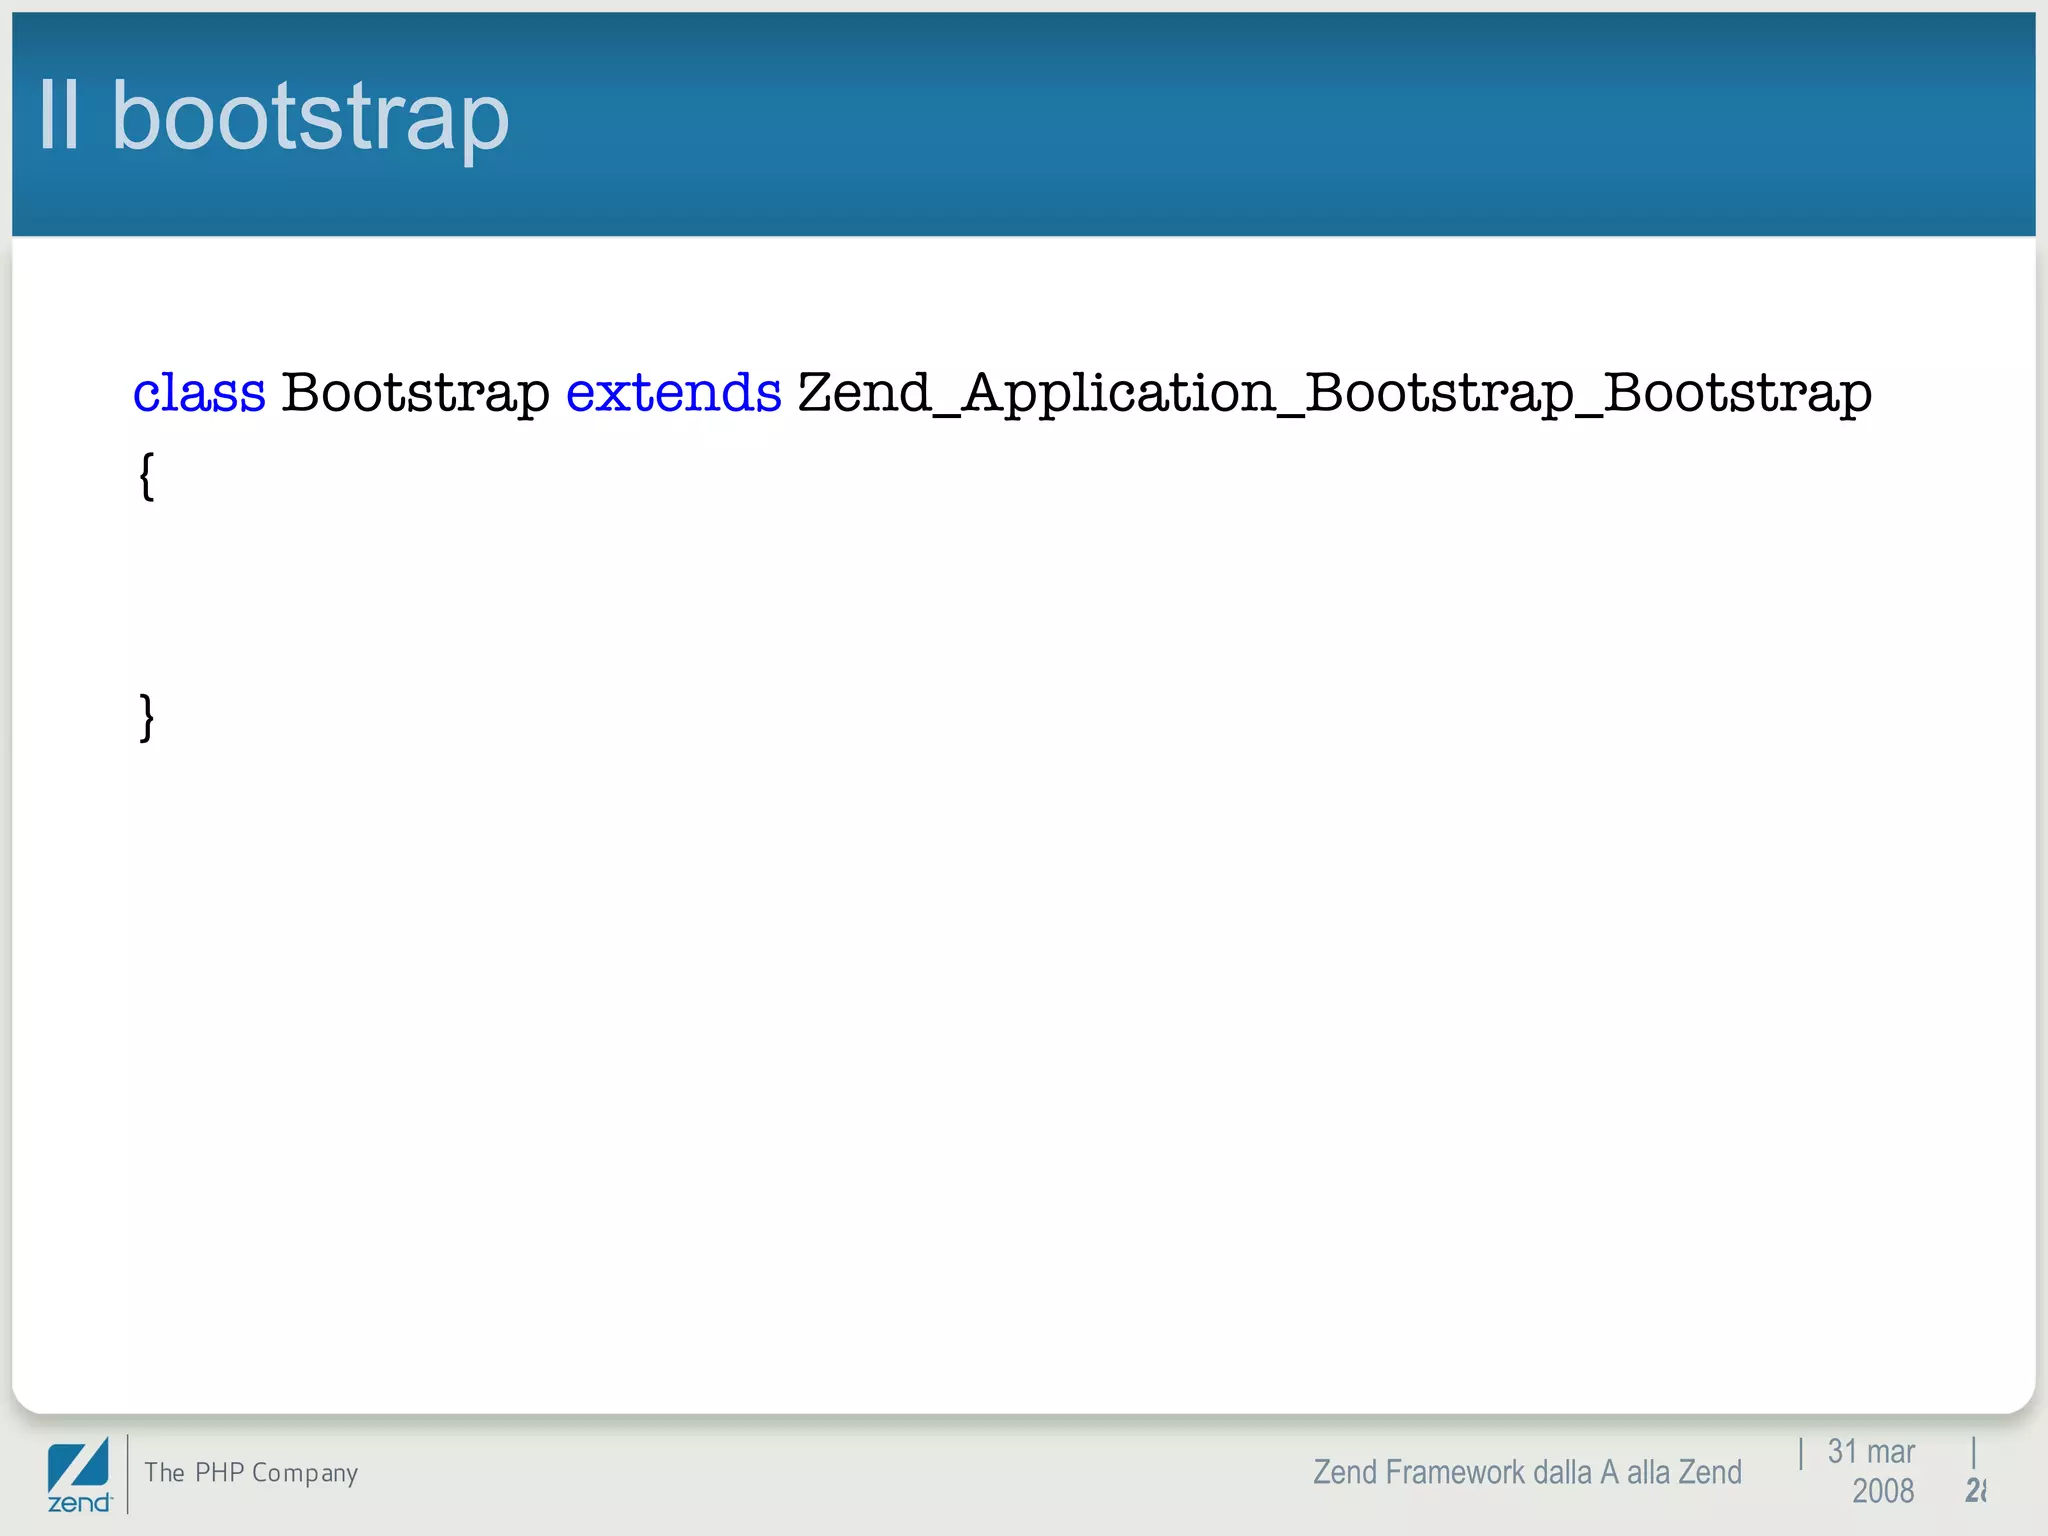Click the Zend logo in the footer

pyautogui.click(x=80, y=1475)
